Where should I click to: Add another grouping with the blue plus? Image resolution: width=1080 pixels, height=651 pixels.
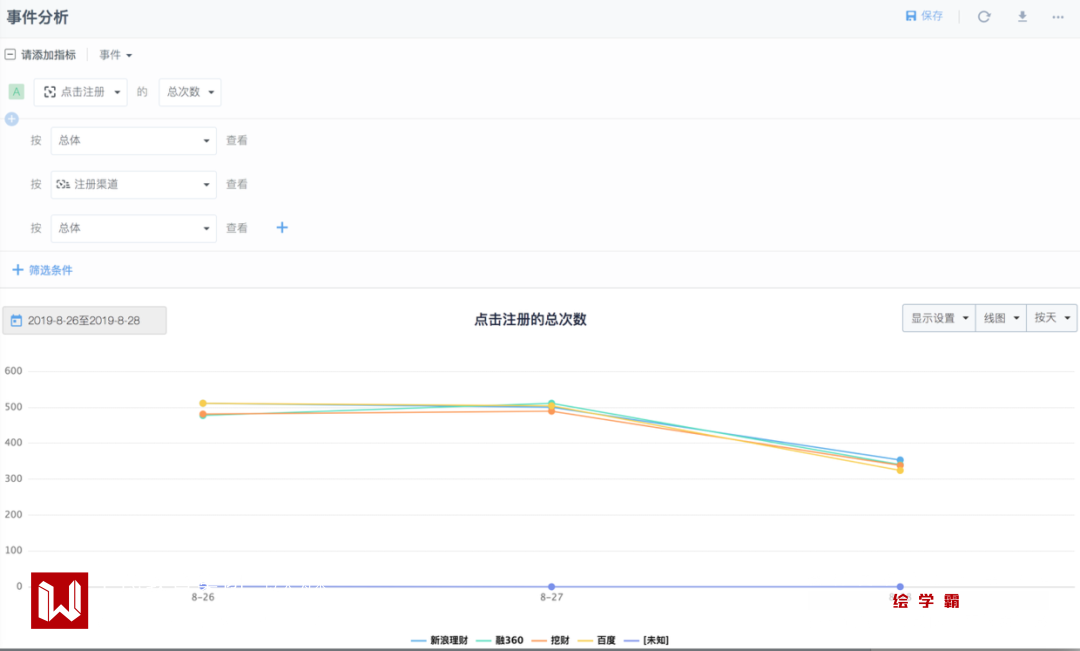[282, 227]
